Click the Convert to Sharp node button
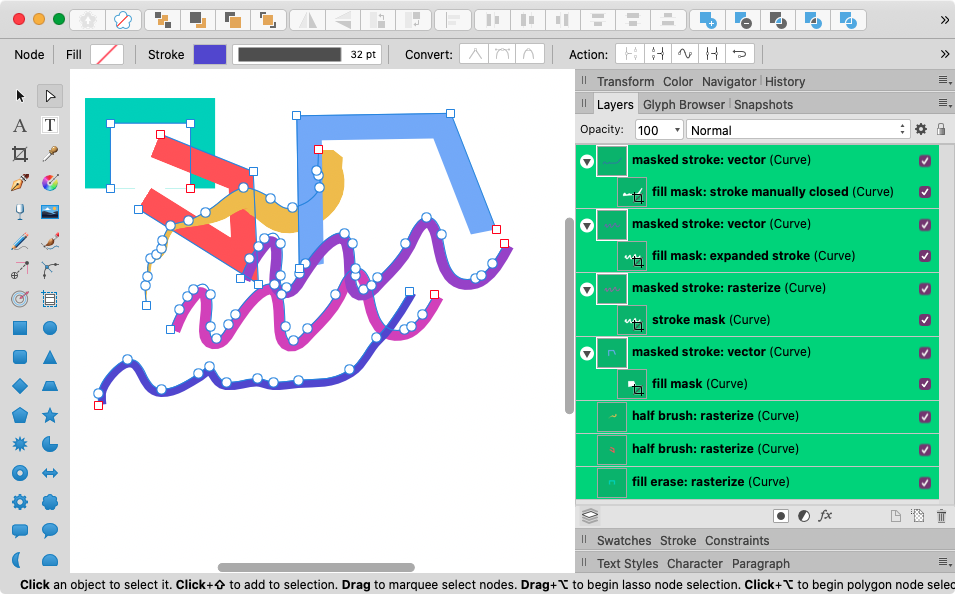955x594 pixels. tap(473, 54)
